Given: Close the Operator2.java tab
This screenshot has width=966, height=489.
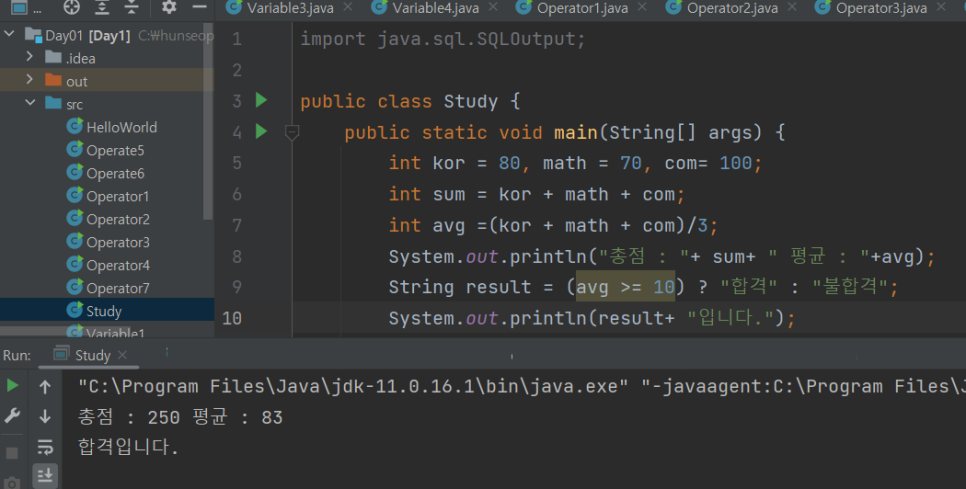Looking at the screenshot, I should [x=792, y=7].
